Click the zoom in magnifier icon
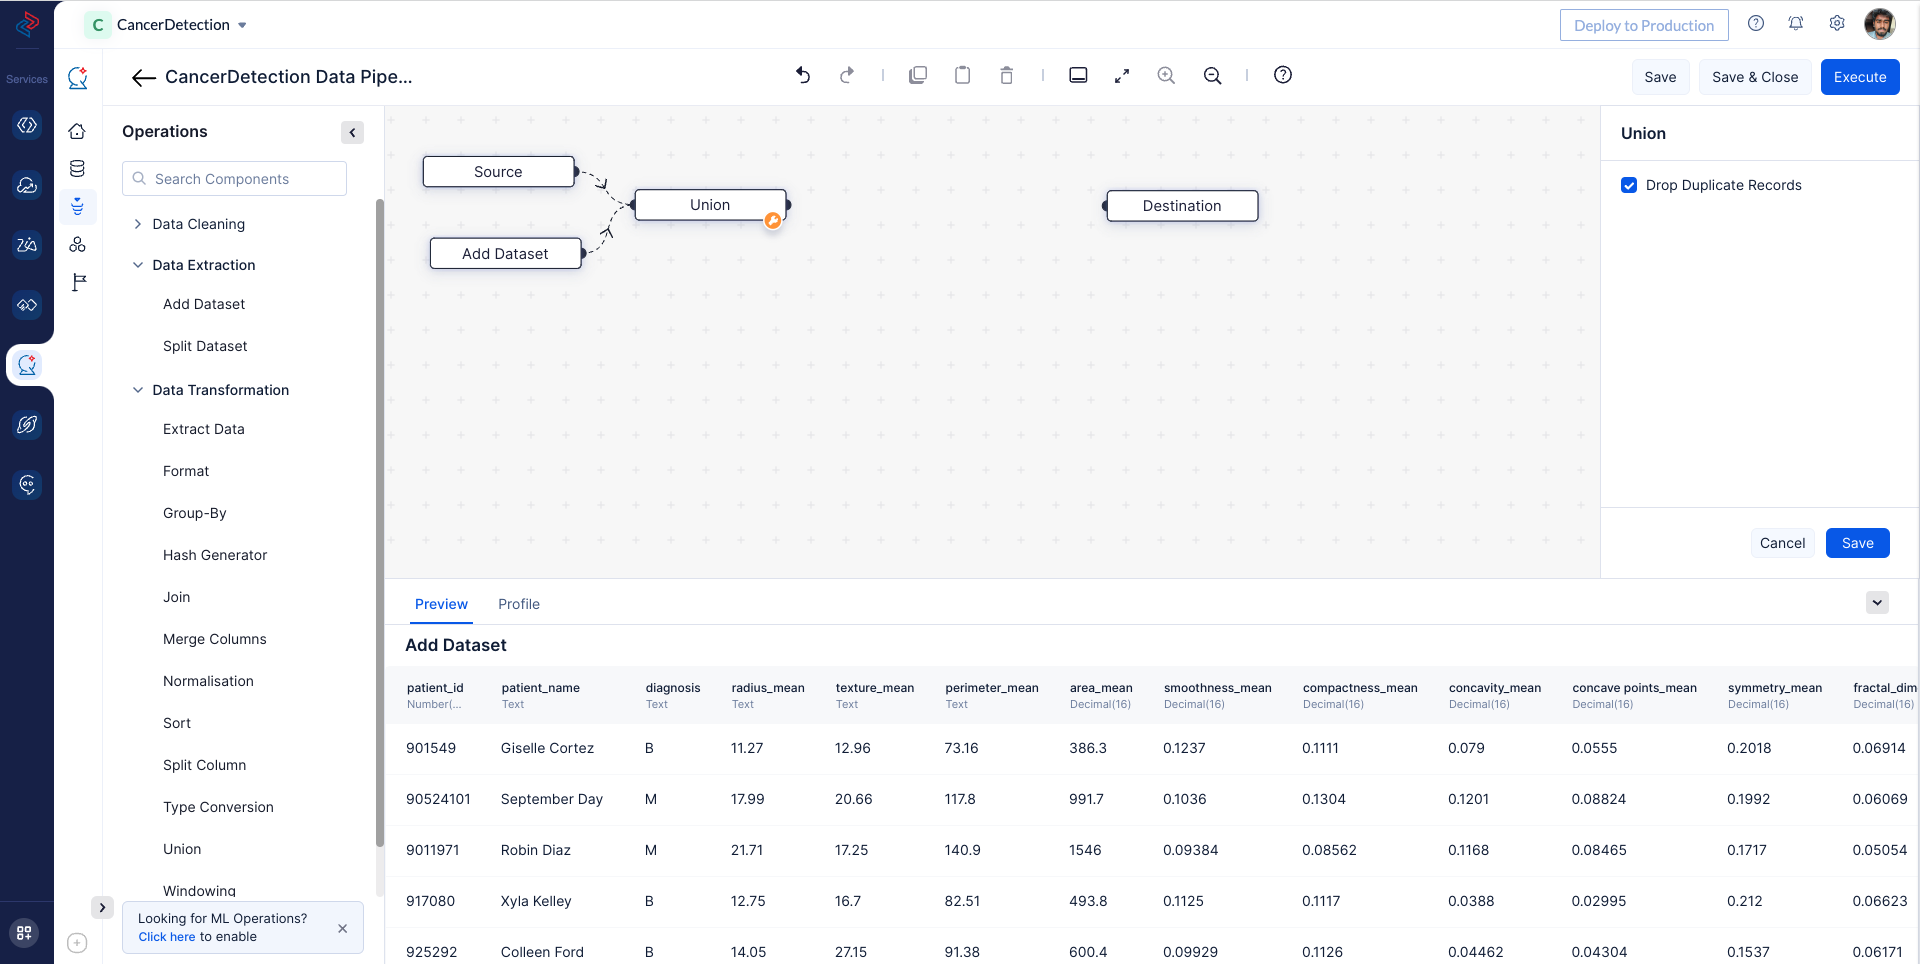The image size is (1920, 964). click(x=1166, y=75)
